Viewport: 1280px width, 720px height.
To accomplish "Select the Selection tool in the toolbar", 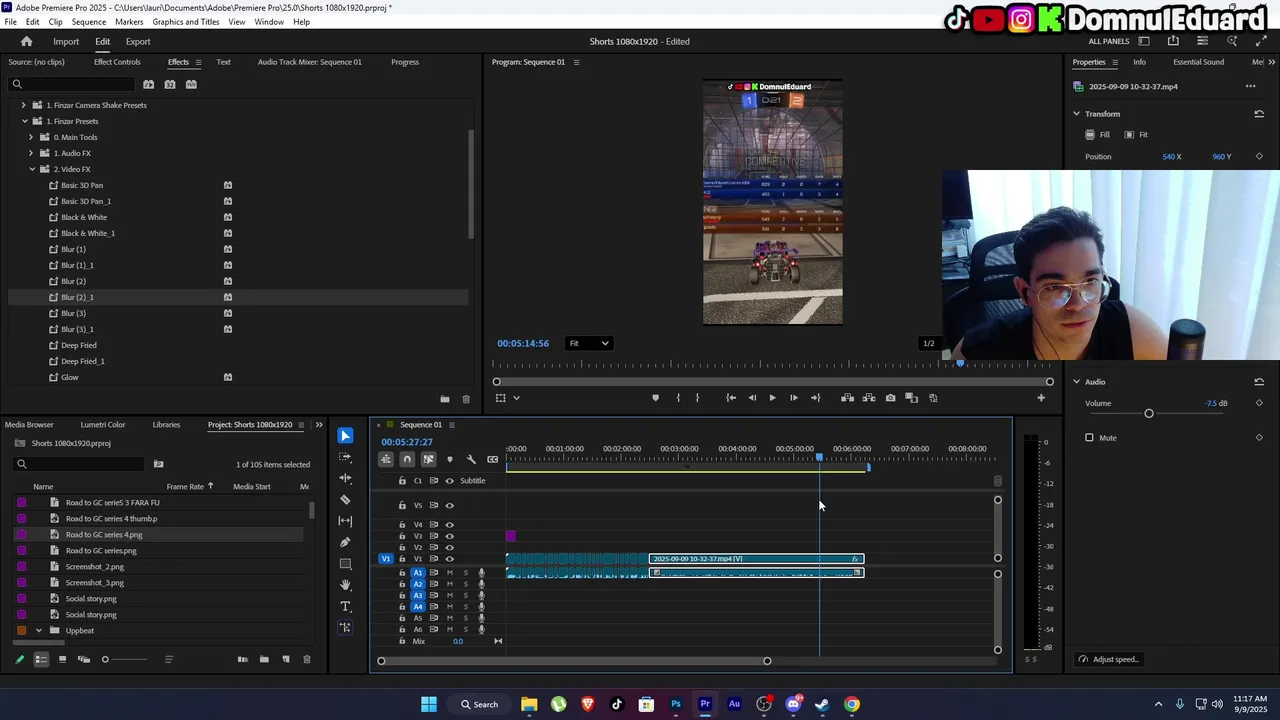I will pyautogui.click(x=345, y=436).
